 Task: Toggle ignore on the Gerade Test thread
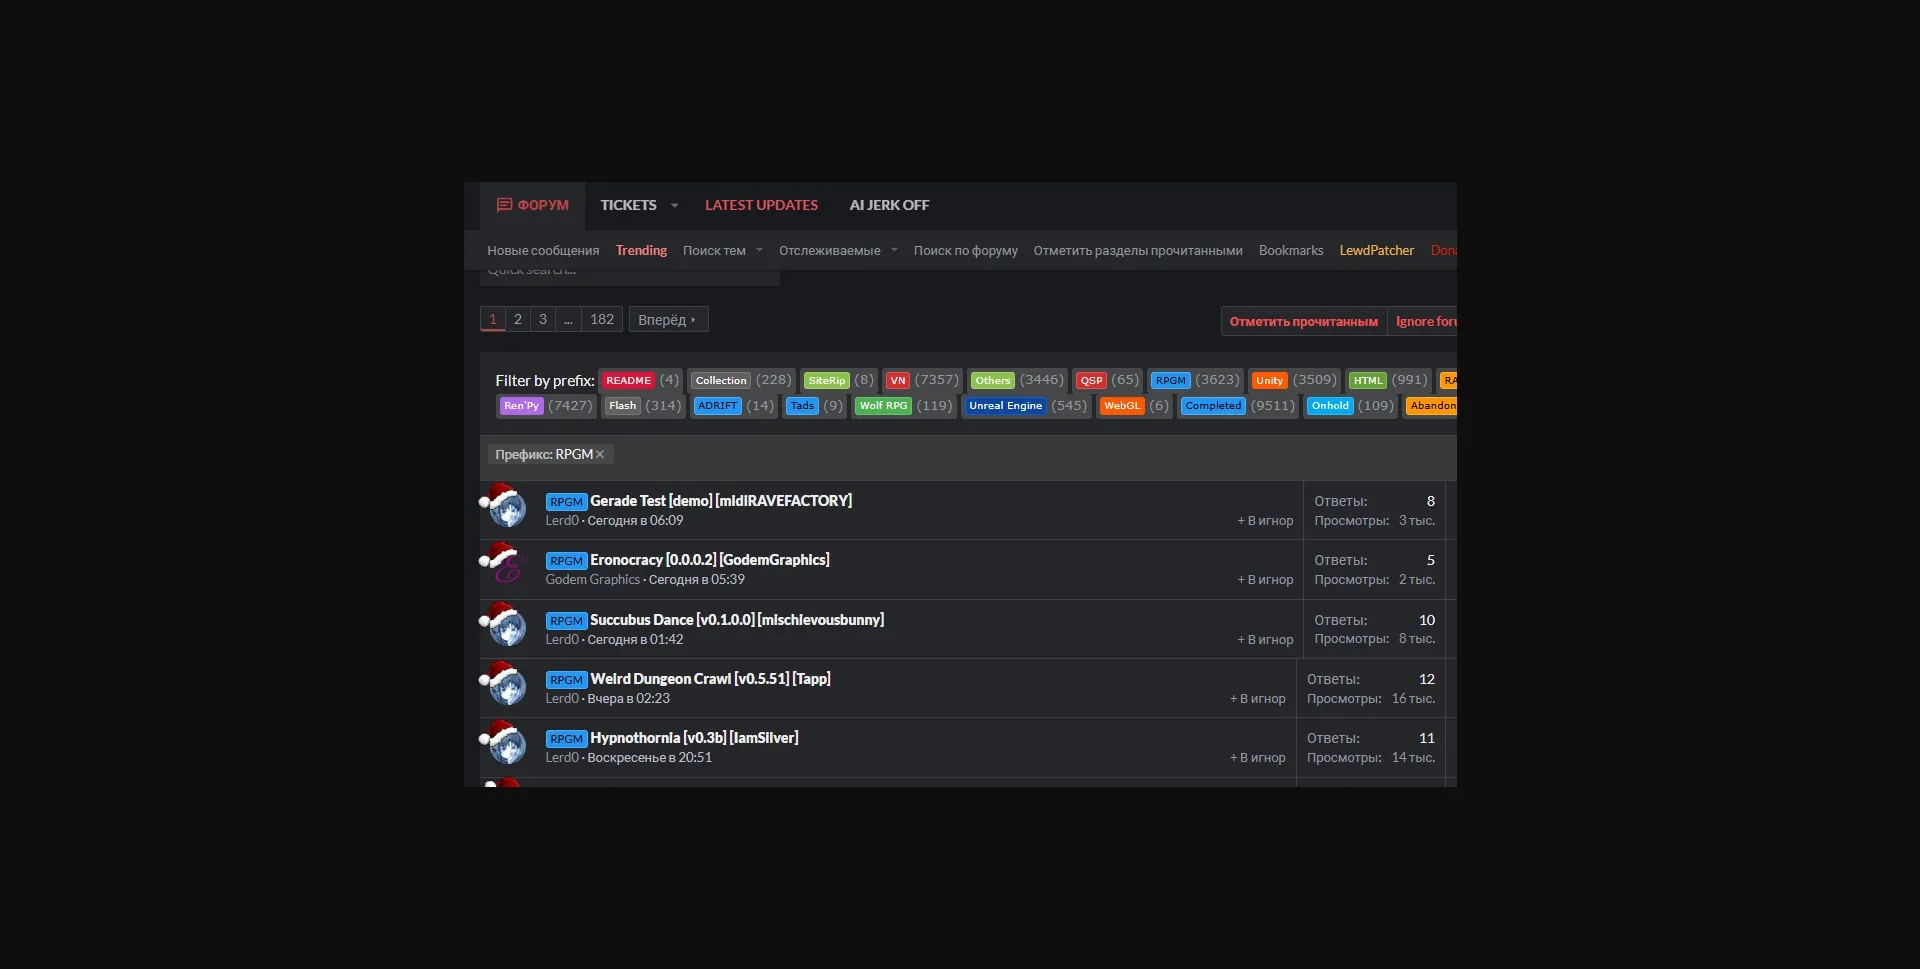(1265, 521)
